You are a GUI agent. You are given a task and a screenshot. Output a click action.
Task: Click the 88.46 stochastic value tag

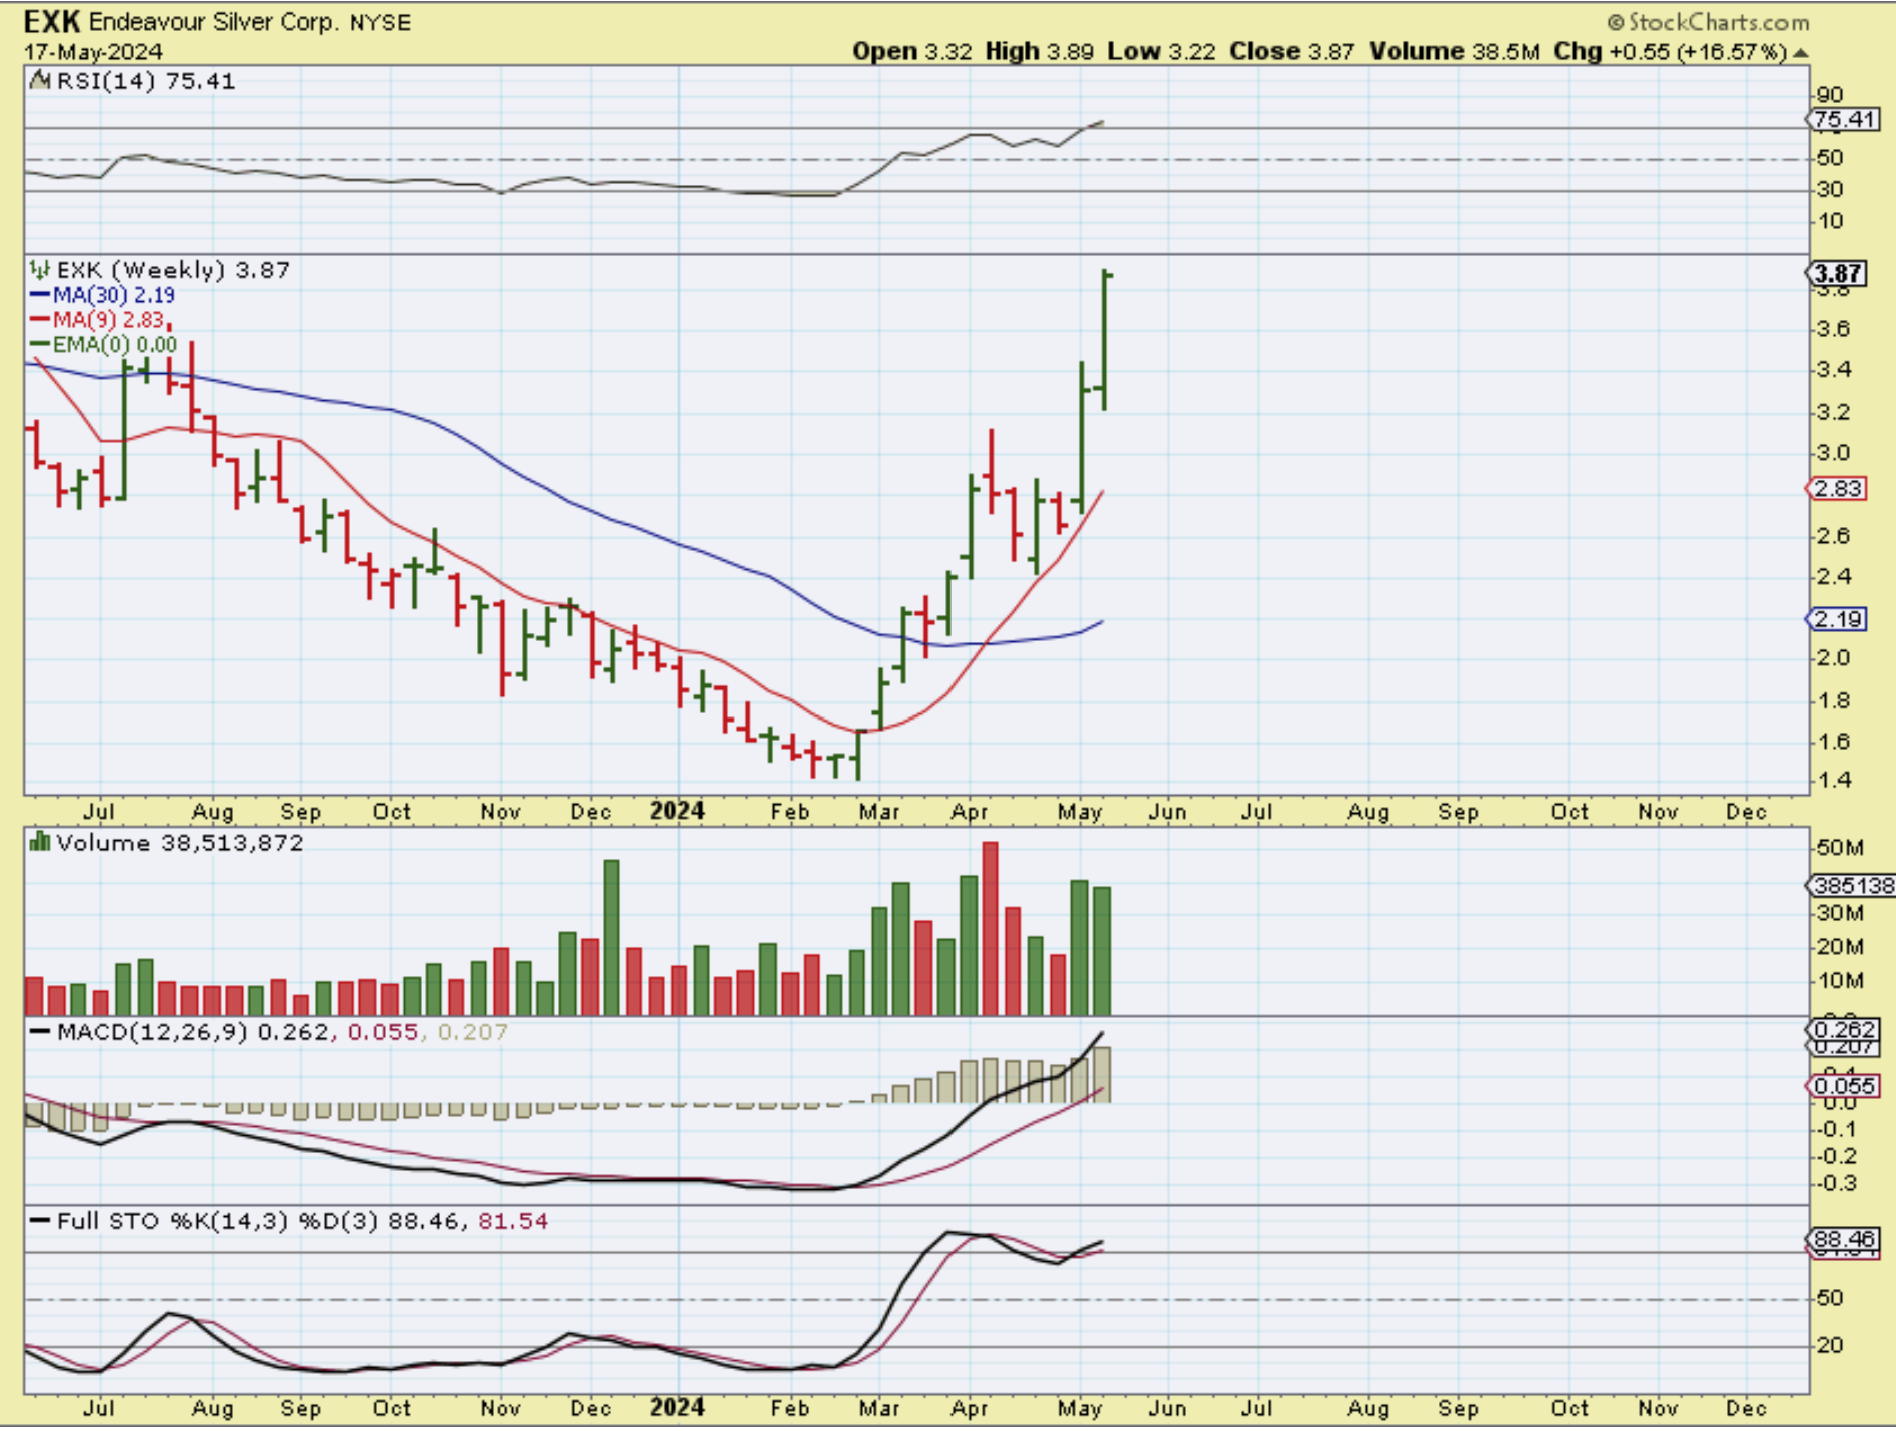click(x=1844, y=1239)
